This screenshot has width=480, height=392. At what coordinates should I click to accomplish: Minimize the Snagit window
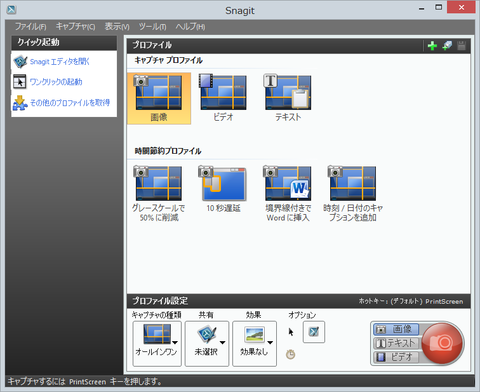(422, 9)
